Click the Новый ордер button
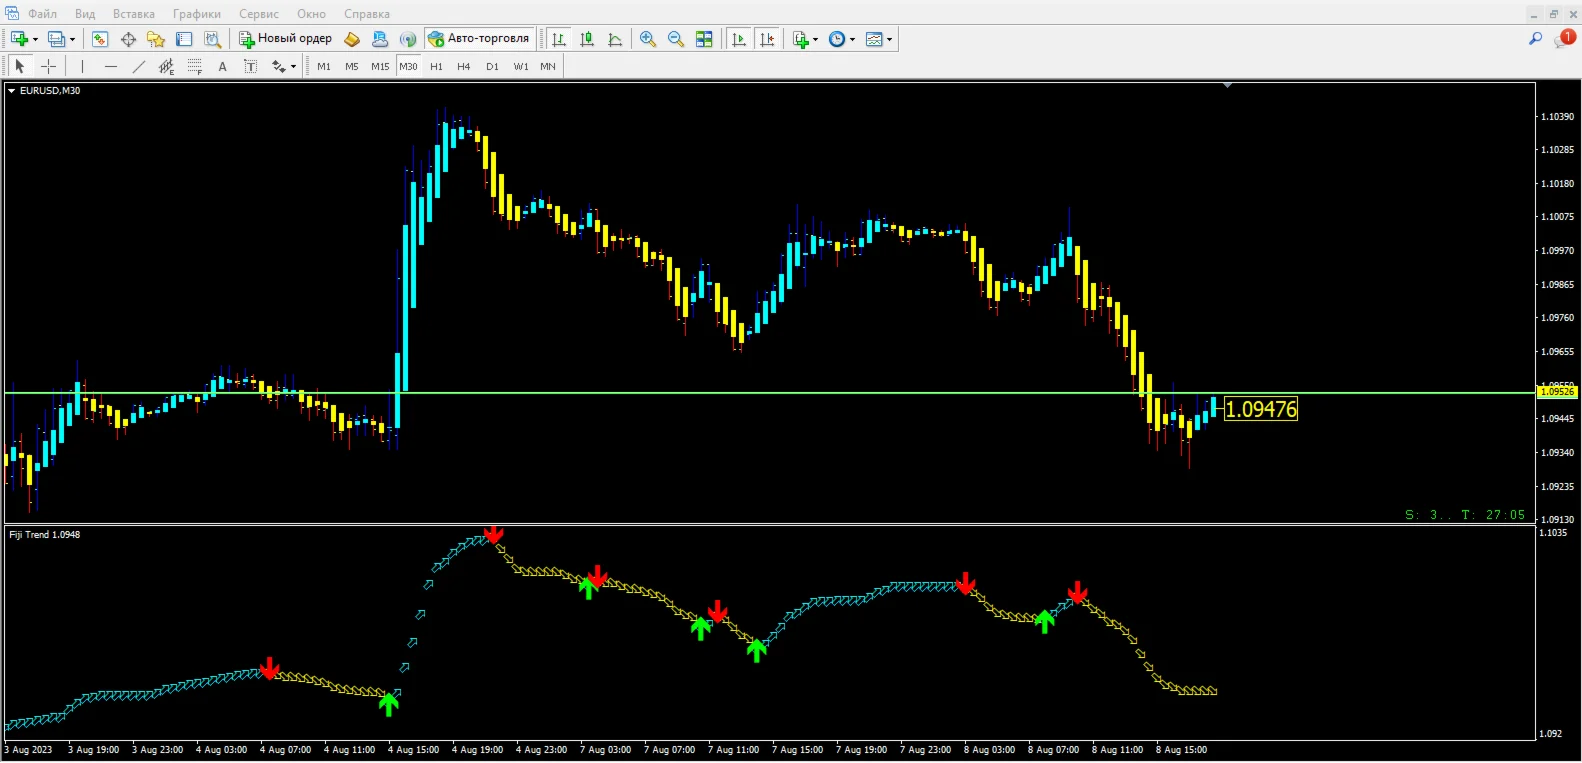The height and width of the screenshot is (763, 1582). 286,39
